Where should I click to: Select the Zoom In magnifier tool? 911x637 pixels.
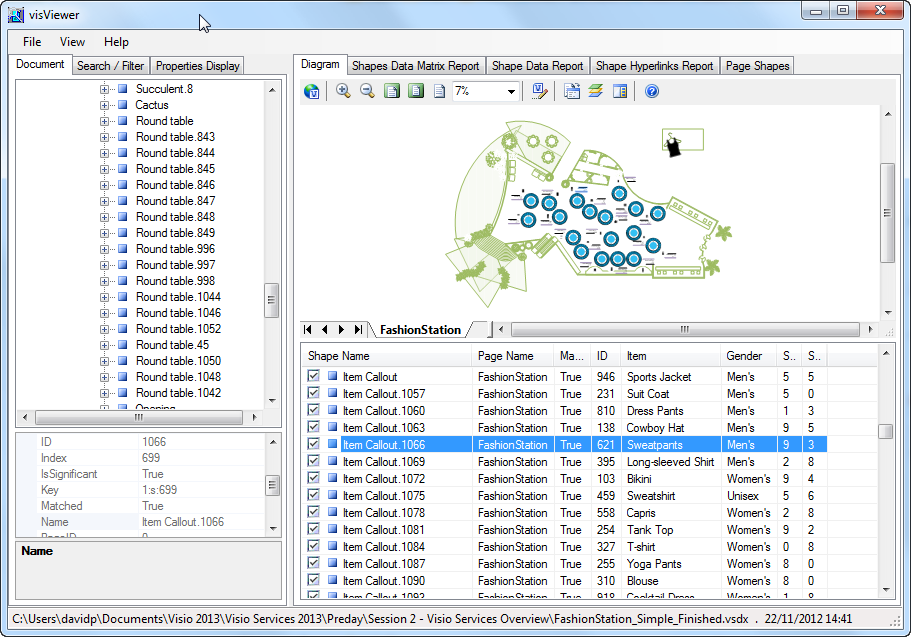point(342,91)
